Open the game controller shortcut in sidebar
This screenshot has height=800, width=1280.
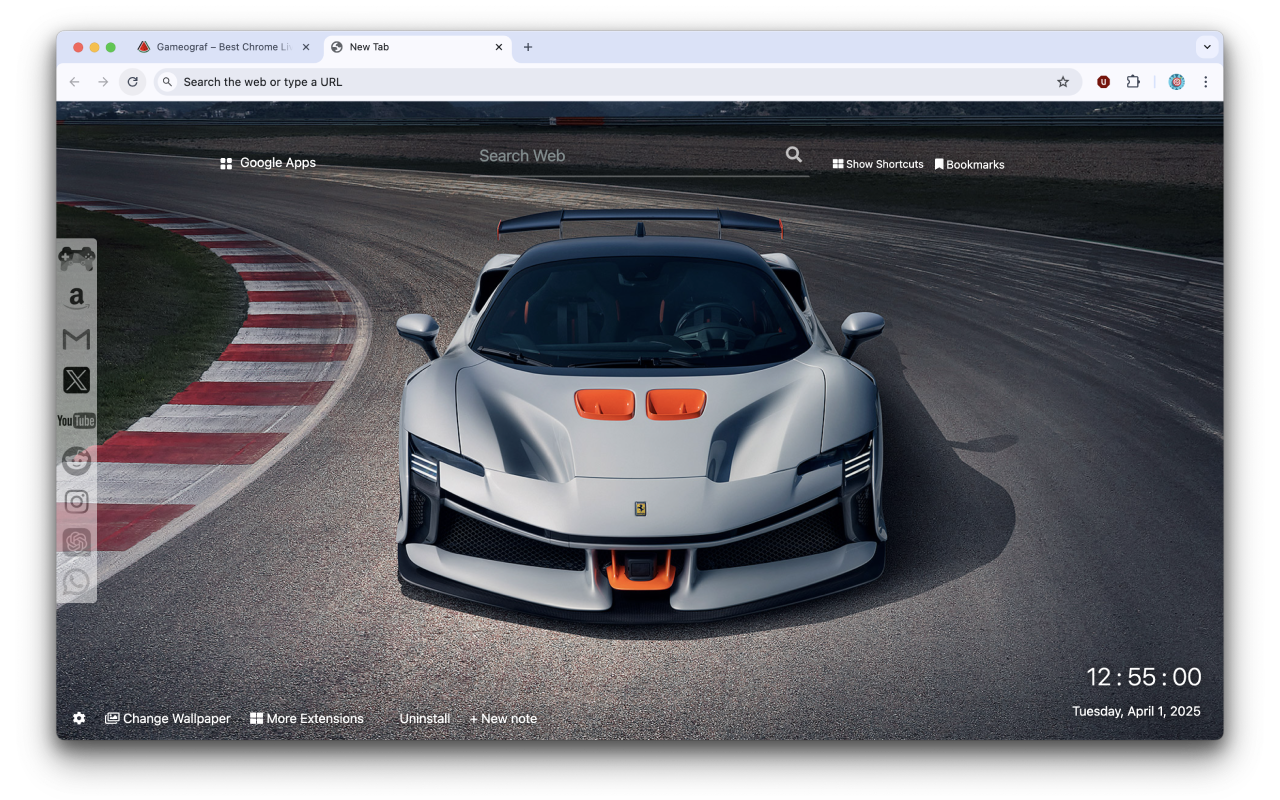click(76, 258)
